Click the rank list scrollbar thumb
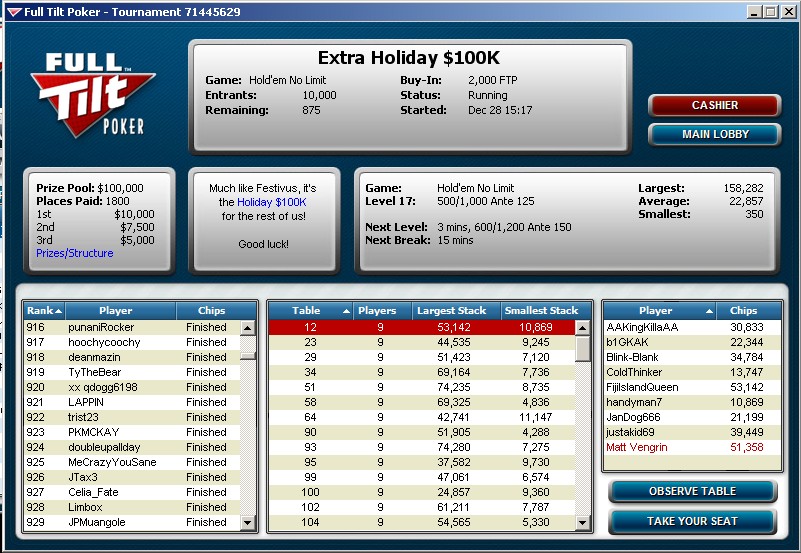This screenshot has height=553, width=801. [x=248, y=356]
